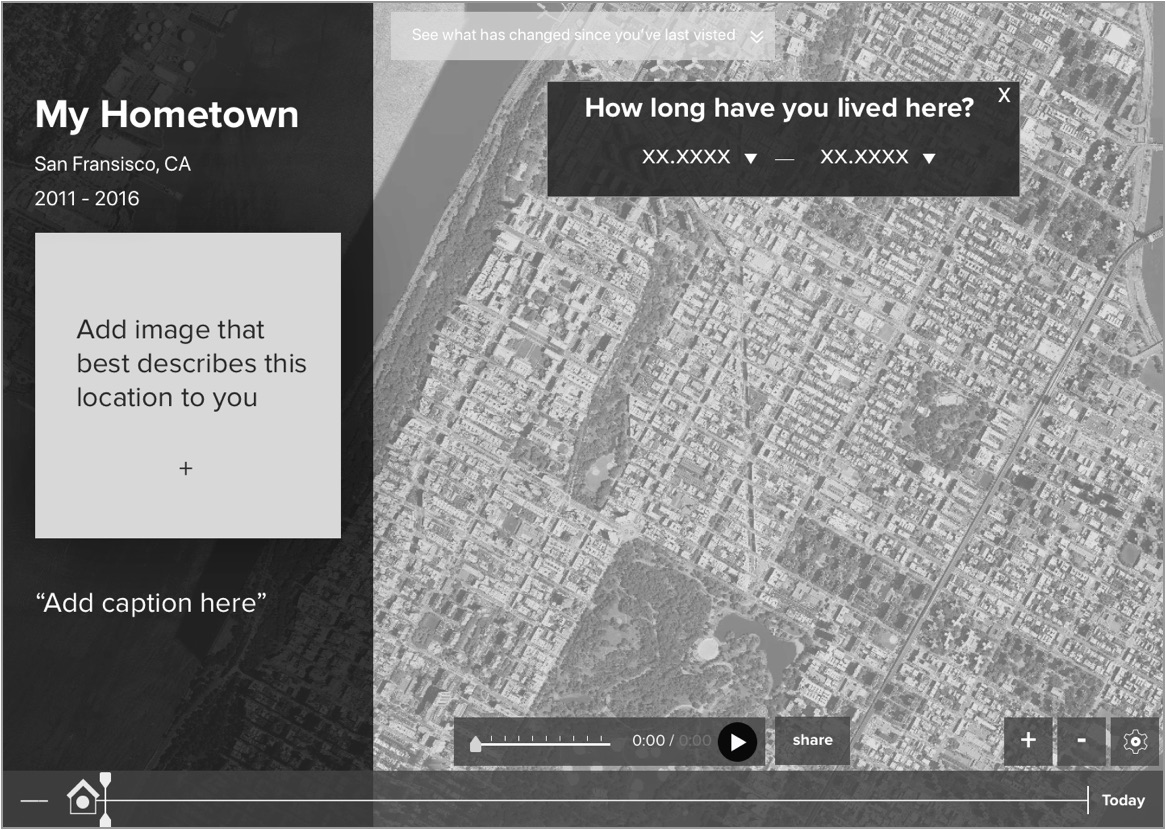
Task: Add an image with the plus placeholder
Action: (185, 467)
